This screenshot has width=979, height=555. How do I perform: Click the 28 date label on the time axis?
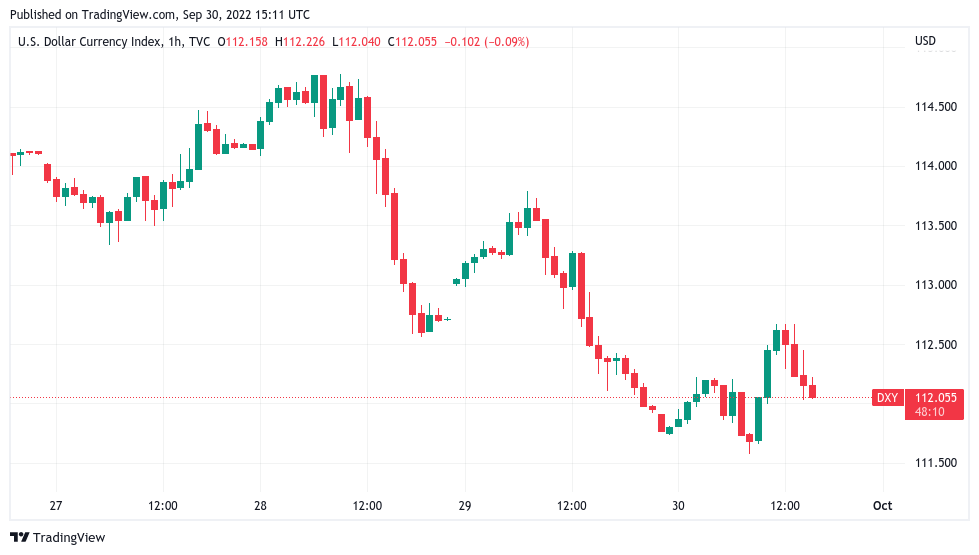[261, 505]
